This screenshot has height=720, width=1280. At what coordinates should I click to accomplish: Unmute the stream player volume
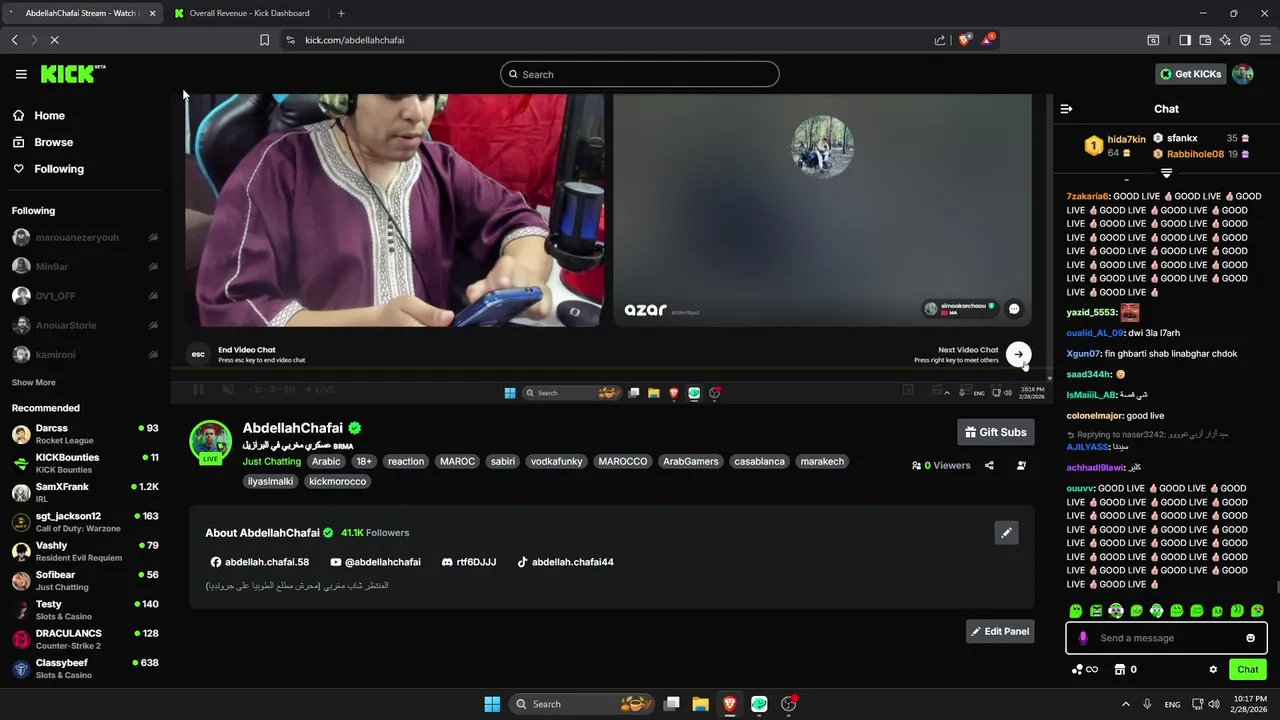click(x=228, y=390)
